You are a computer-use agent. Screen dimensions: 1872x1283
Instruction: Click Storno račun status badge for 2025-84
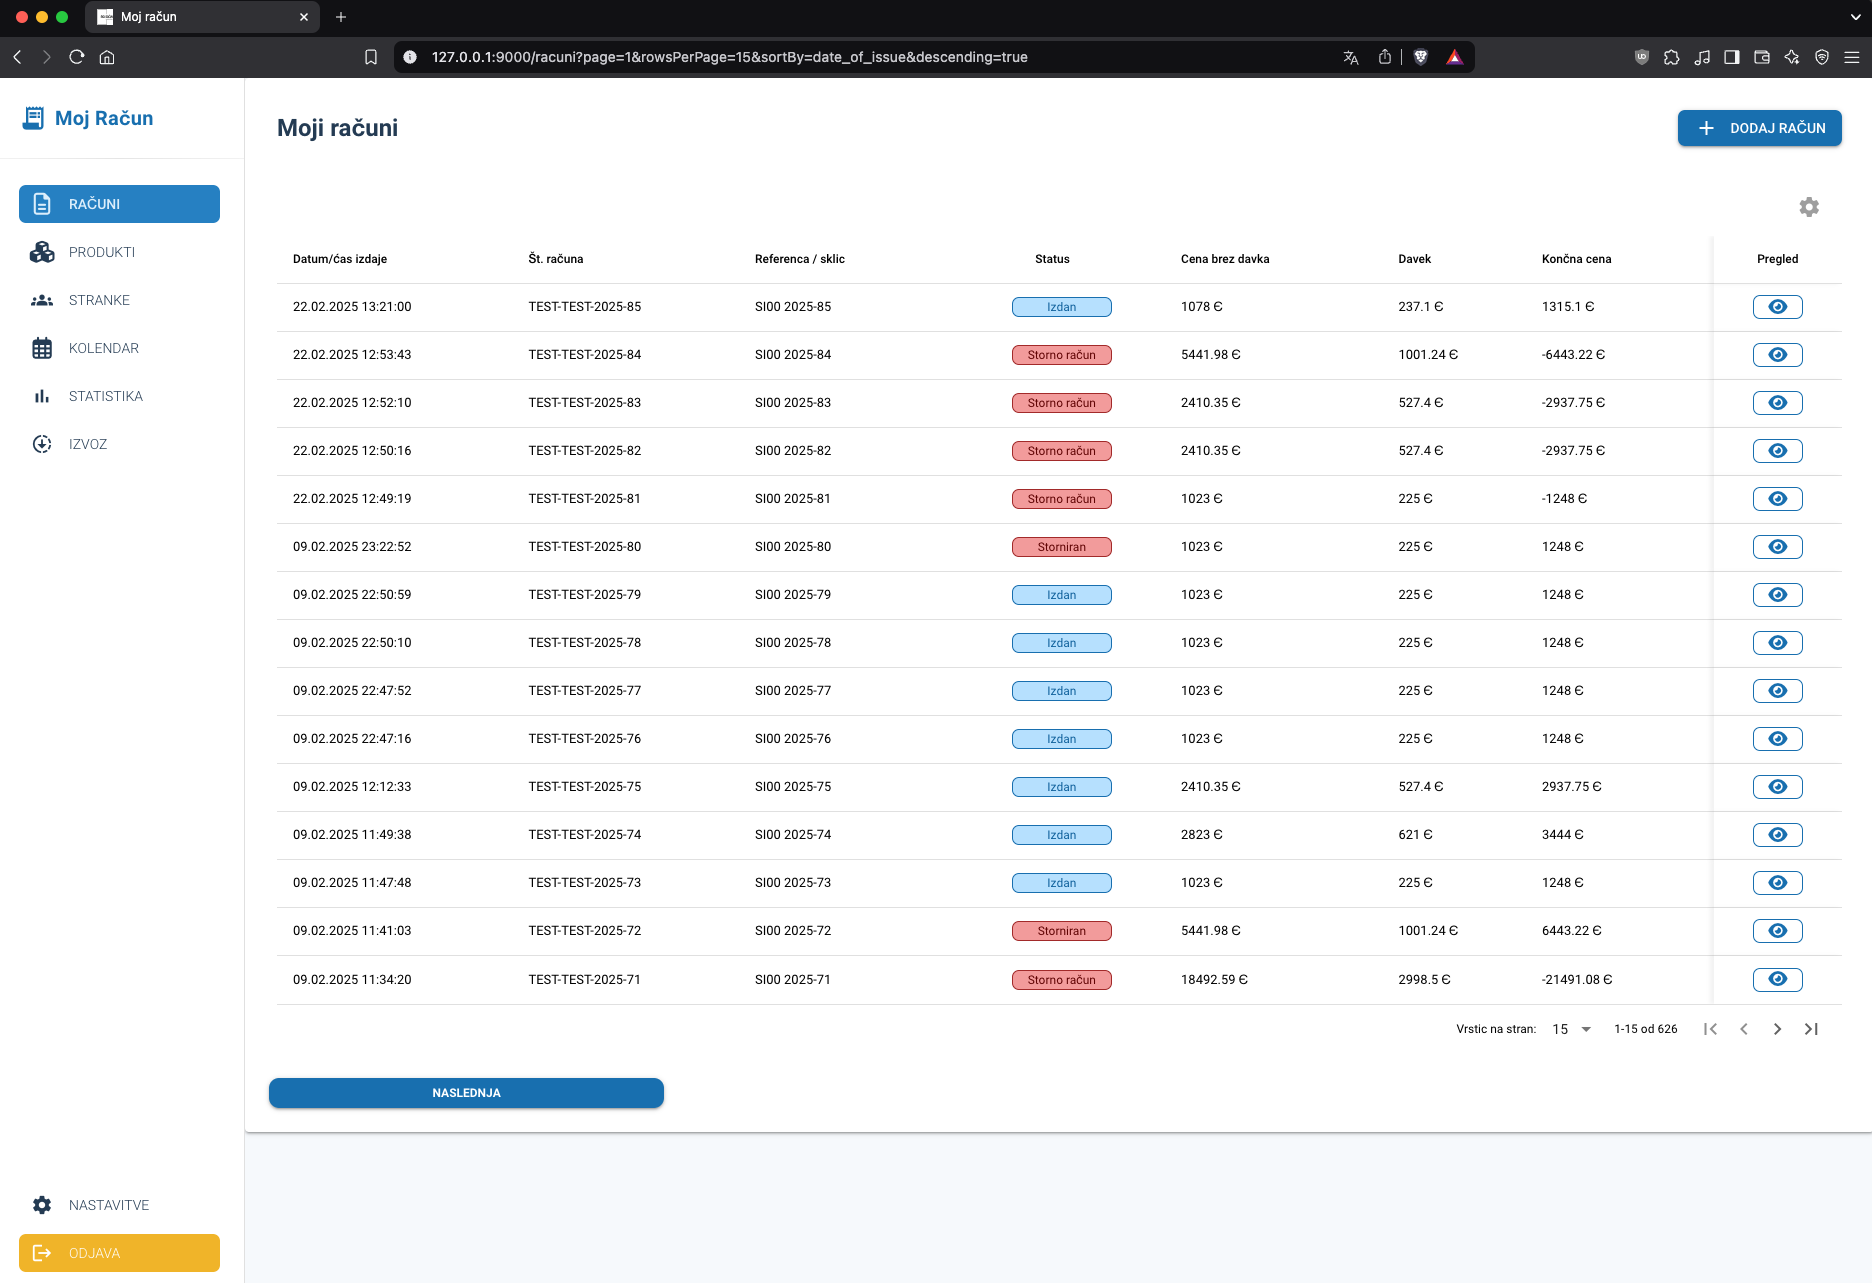coord(1061,355)
